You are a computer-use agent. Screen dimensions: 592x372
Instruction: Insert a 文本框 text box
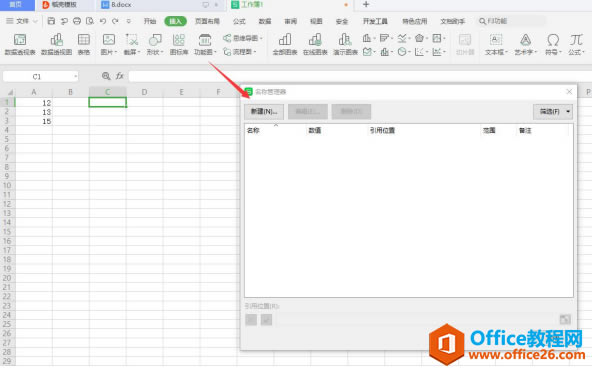[x=496, y=45]
